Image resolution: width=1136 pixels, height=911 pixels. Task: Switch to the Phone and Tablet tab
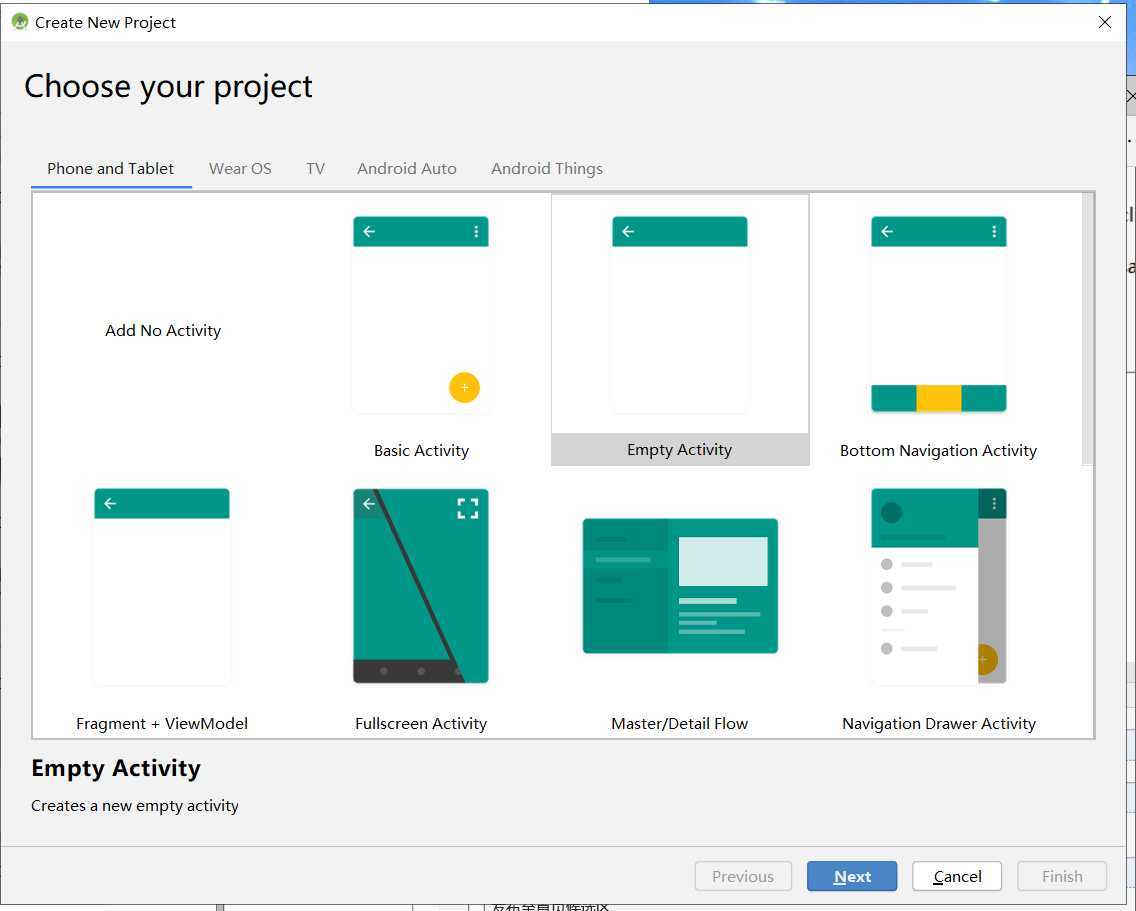[x=111, y=169]
